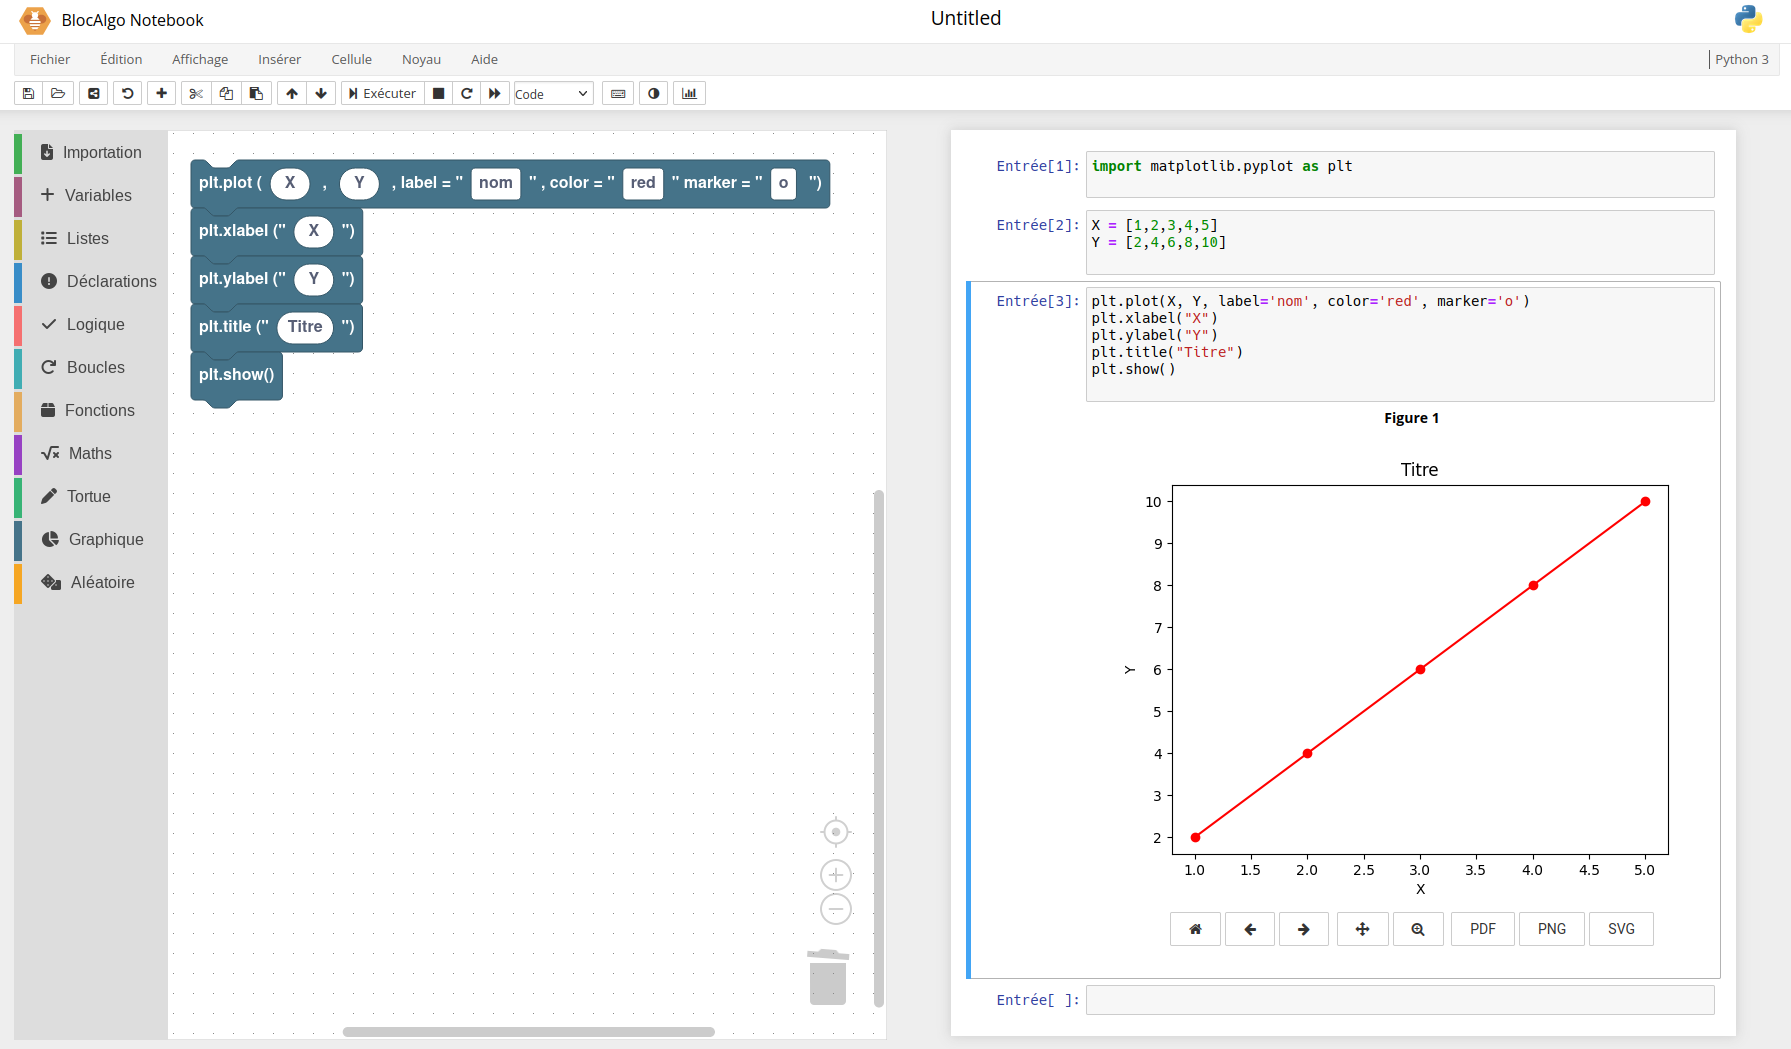Click the scissors cut cell icon
1791x1049 pixels.
[x=196, y=94]
